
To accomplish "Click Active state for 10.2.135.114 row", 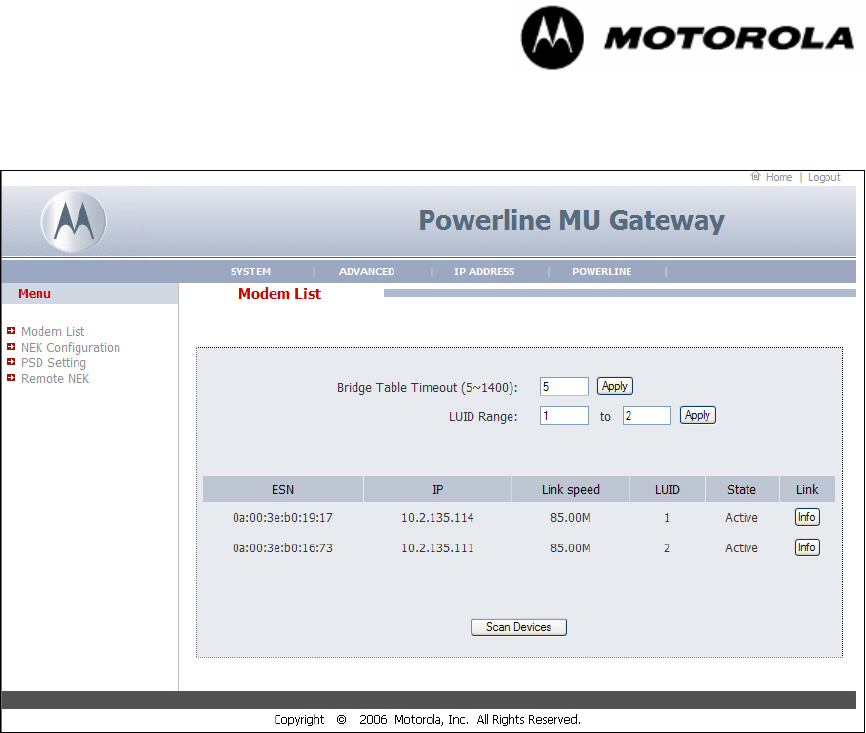I will coord(741,518).
